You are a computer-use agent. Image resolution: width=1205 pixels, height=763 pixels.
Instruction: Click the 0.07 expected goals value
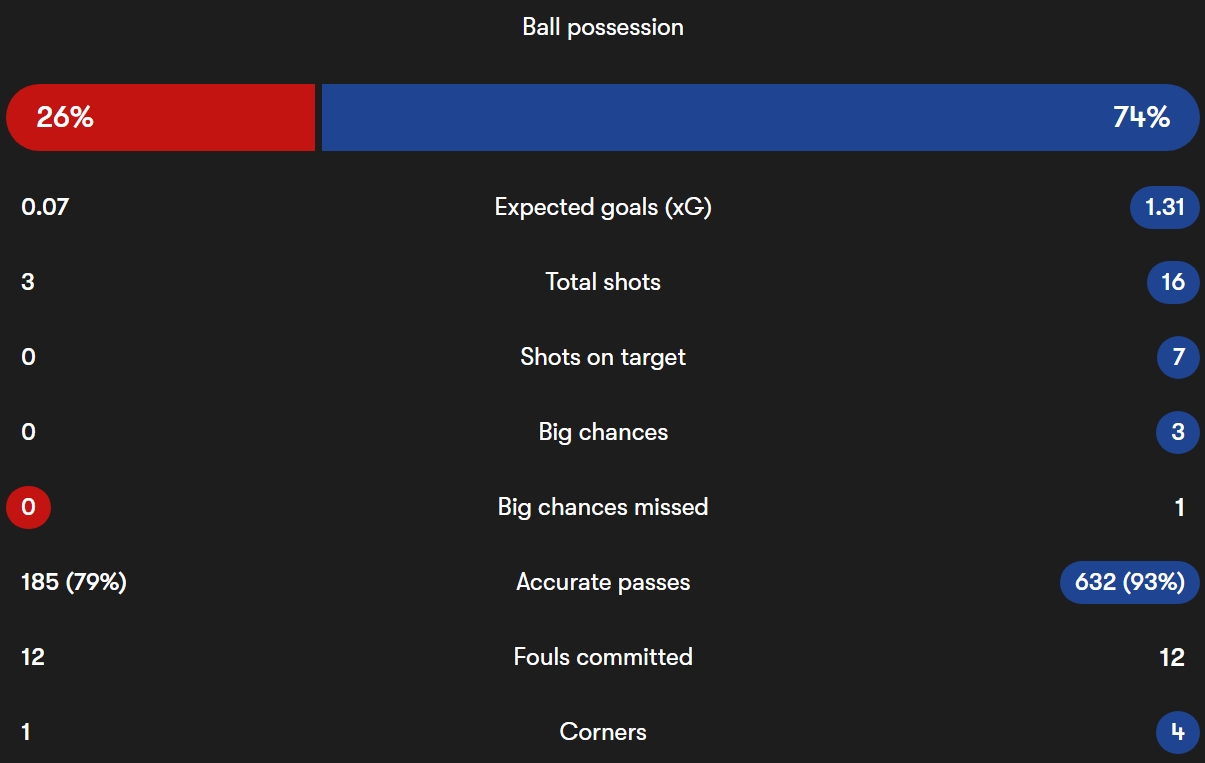45,207
